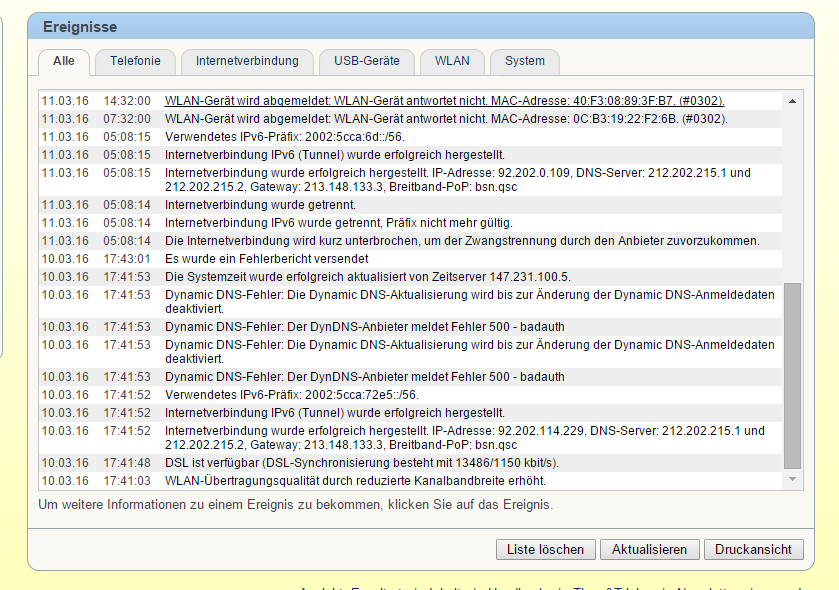The image size is (839, 590).
Task: Click the event list scrollbar thumb
Action: [792, 375]
